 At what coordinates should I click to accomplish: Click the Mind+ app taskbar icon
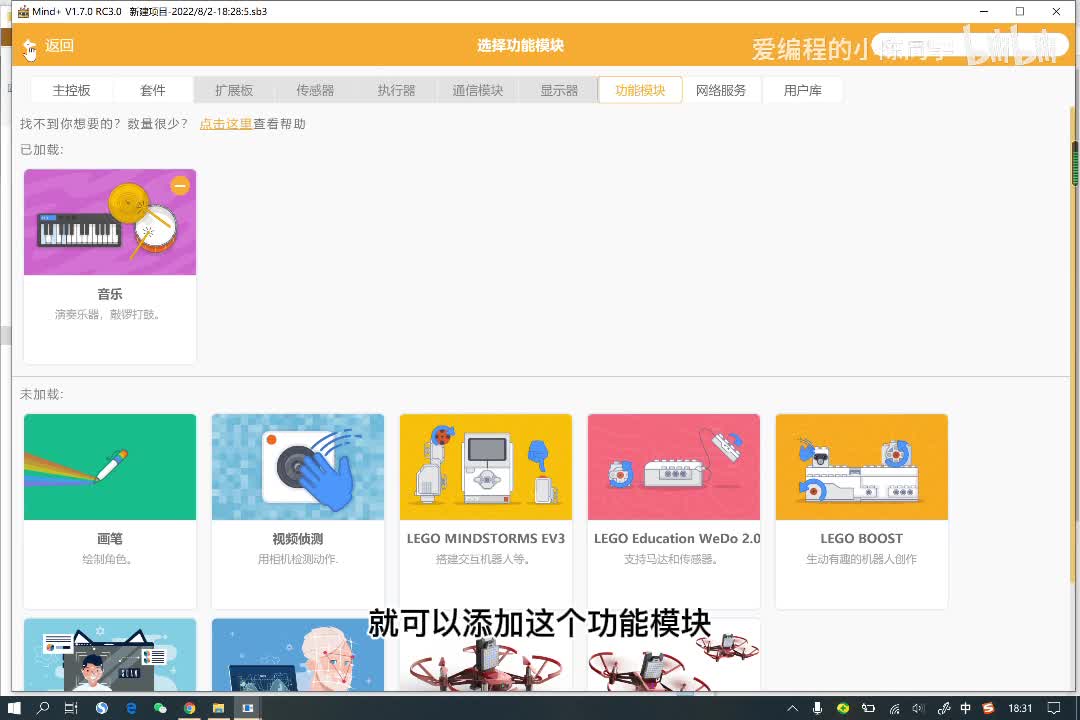tap(248, 708)
